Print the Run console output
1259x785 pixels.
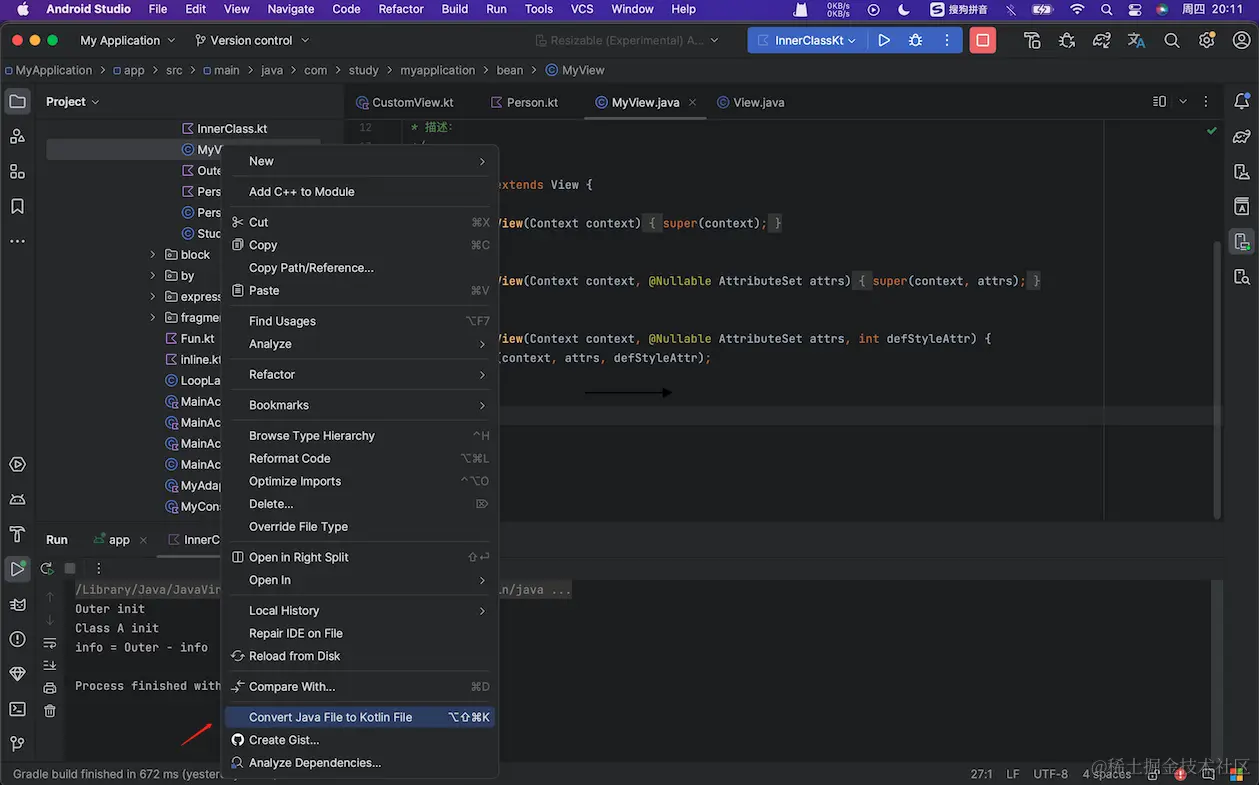pyautogui.click(x=50, y=688)
